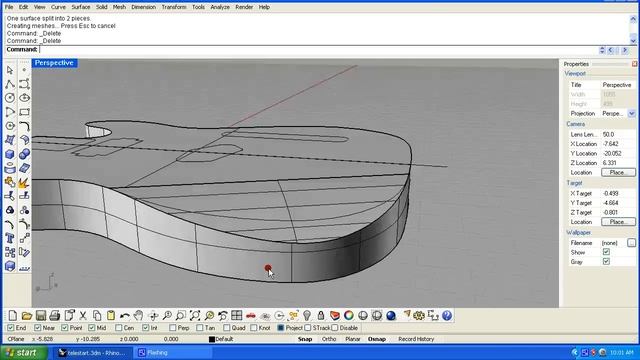This screenshot has width=640, height=360.
Task: Render with the blue sphere icon
Action: point(391,316)
